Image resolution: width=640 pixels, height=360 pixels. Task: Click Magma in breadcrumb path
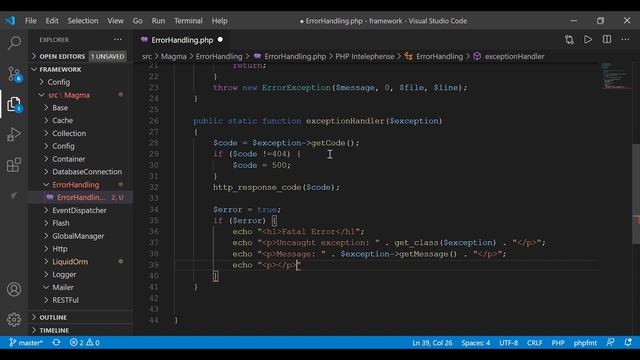point(173,56)
